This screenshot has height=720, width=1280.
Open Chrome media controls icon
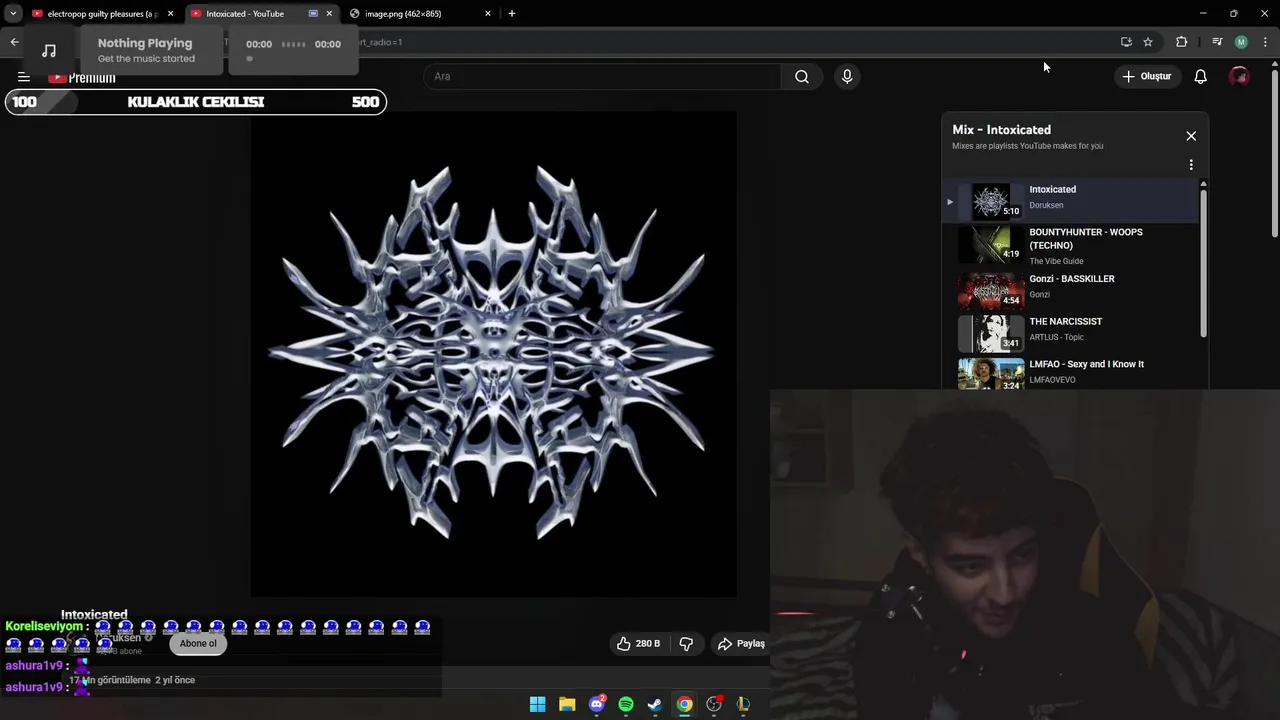pos(1217,42)
